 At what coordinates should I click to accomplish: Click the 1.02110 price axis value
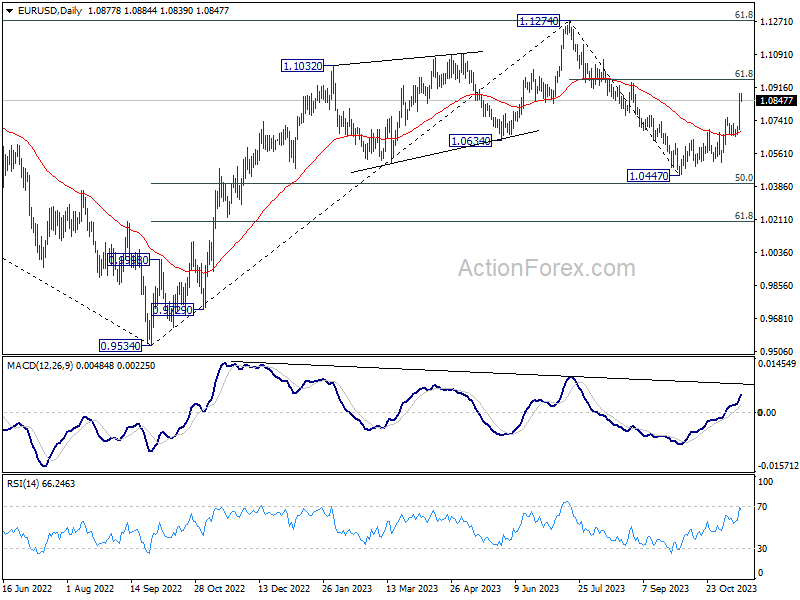pos(777,219)
